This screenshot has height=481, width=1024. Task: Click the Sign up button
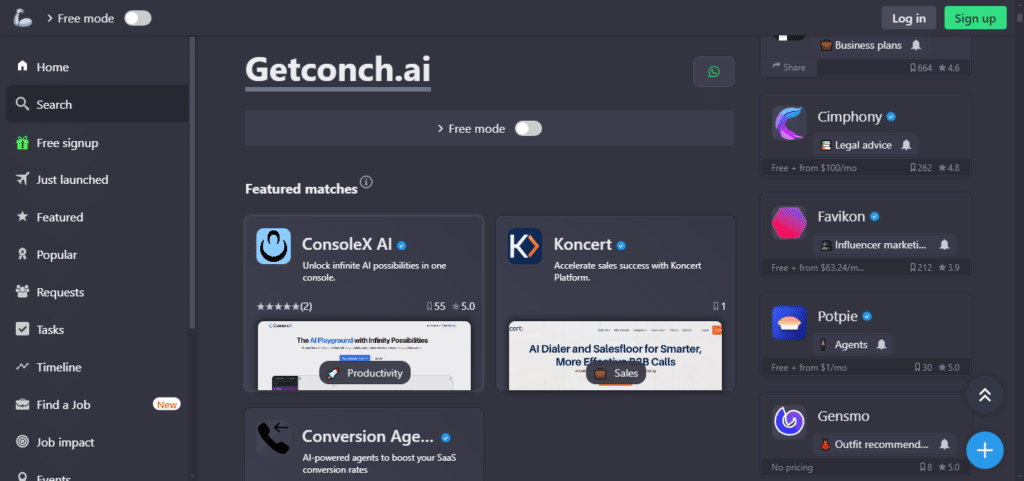[x=975, y=18]
